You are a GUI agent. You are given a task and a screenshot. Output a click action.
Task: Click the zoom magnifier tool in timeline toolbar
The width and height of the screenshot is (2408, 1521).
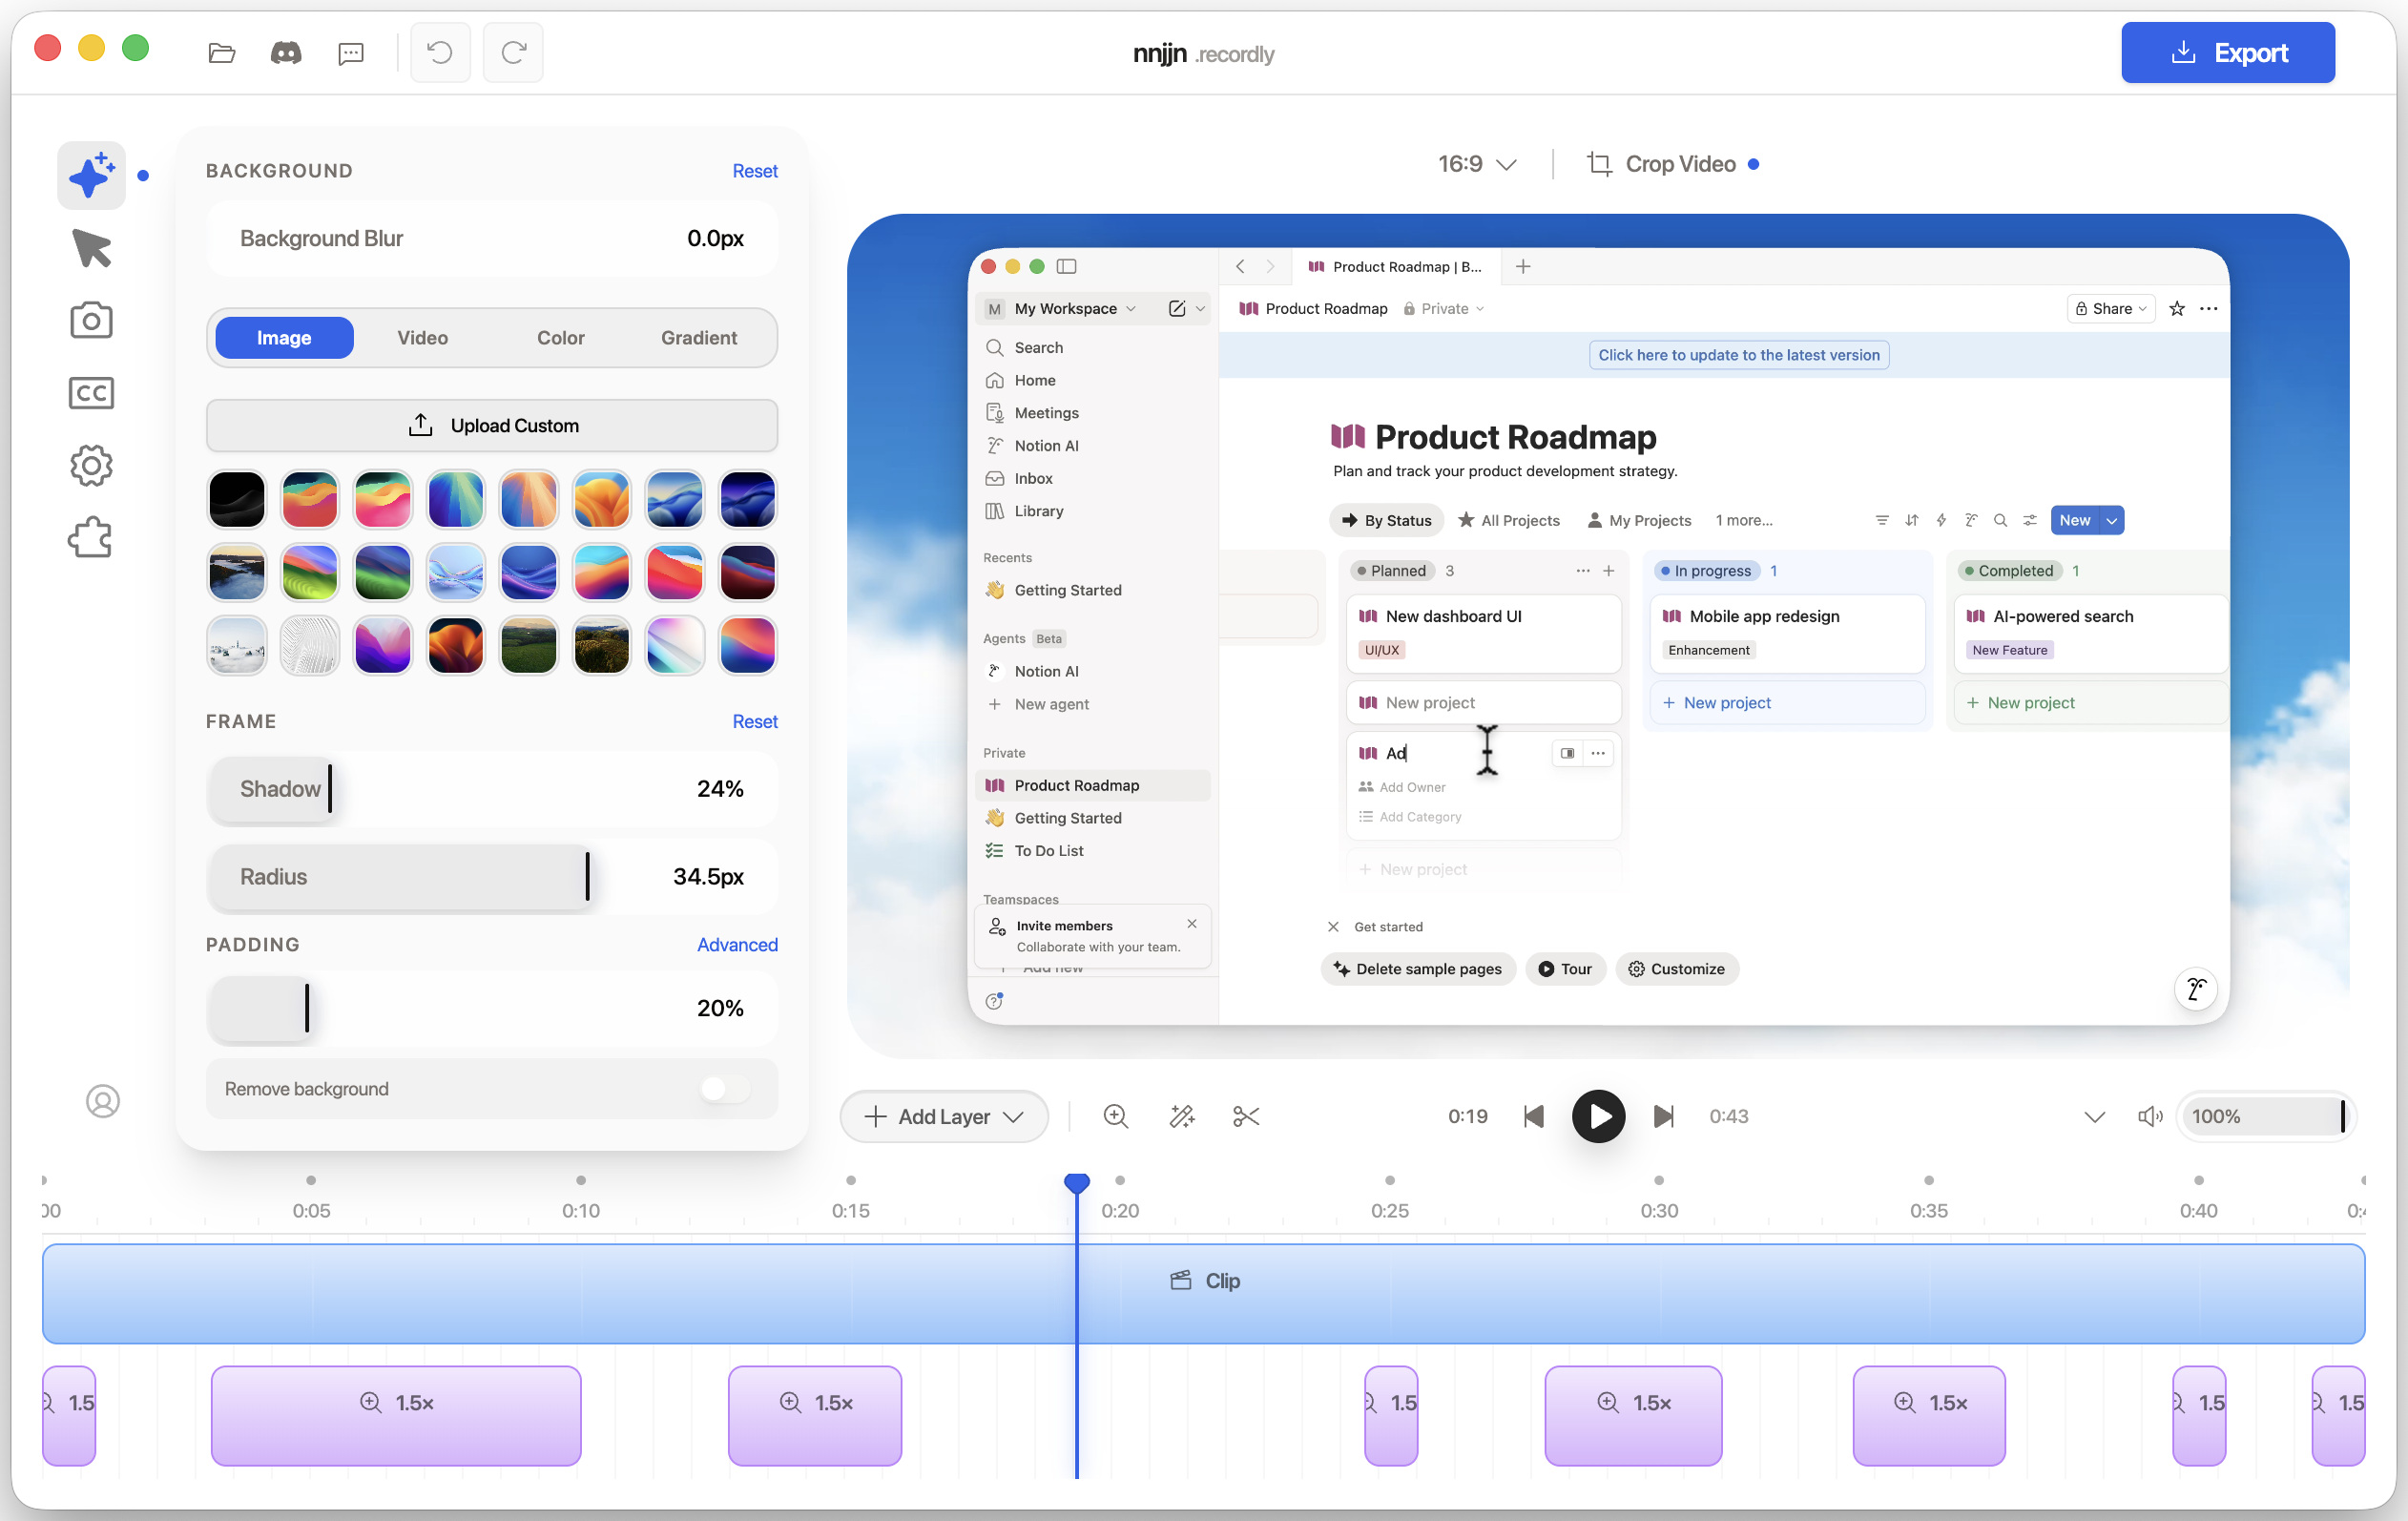pos(1116,1116)
